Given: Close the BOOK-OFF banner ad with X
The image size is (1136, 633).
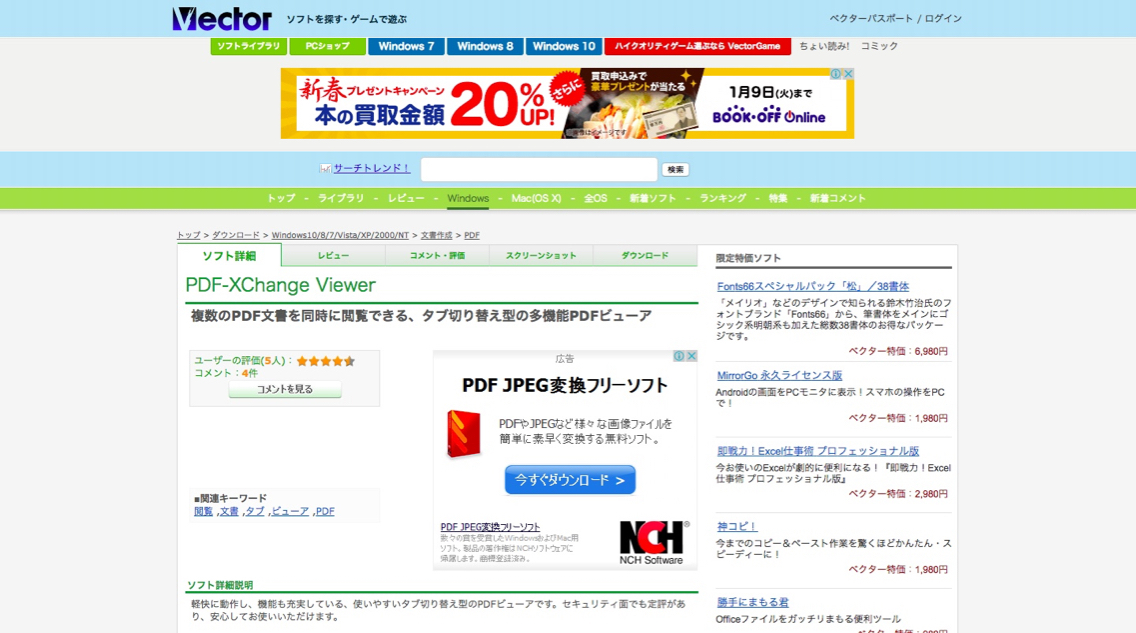Looking at the screenshot, I should click(849, 74).
